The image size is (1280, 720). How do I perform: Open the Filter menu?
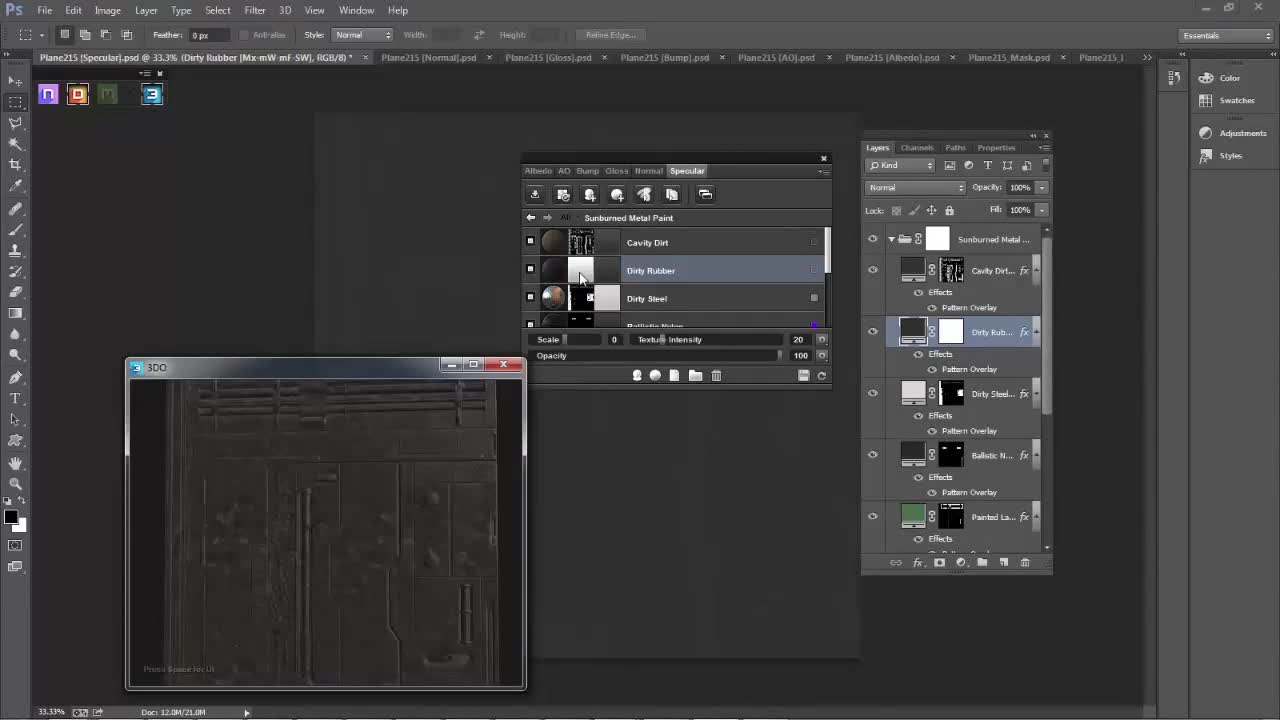[255, 10]
